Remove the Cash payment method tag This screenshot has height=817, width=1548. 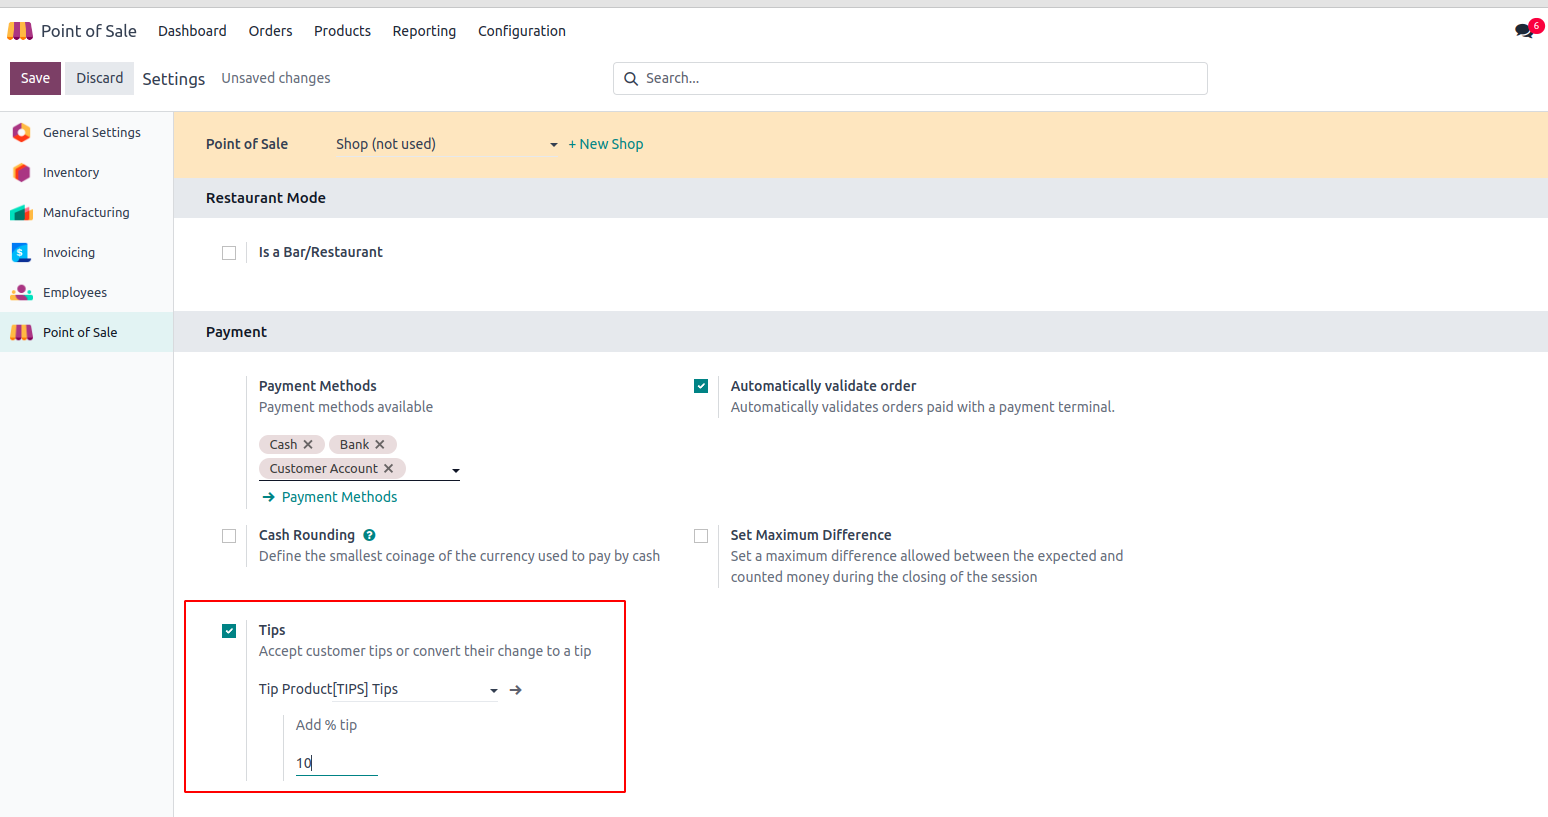click(308, 445)
